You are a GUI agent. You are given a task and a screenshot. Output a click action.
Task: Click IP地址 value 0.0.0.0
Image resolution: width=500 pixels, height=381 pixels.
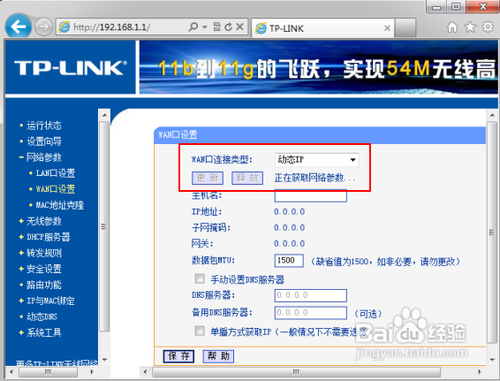[x=289, y=212]
